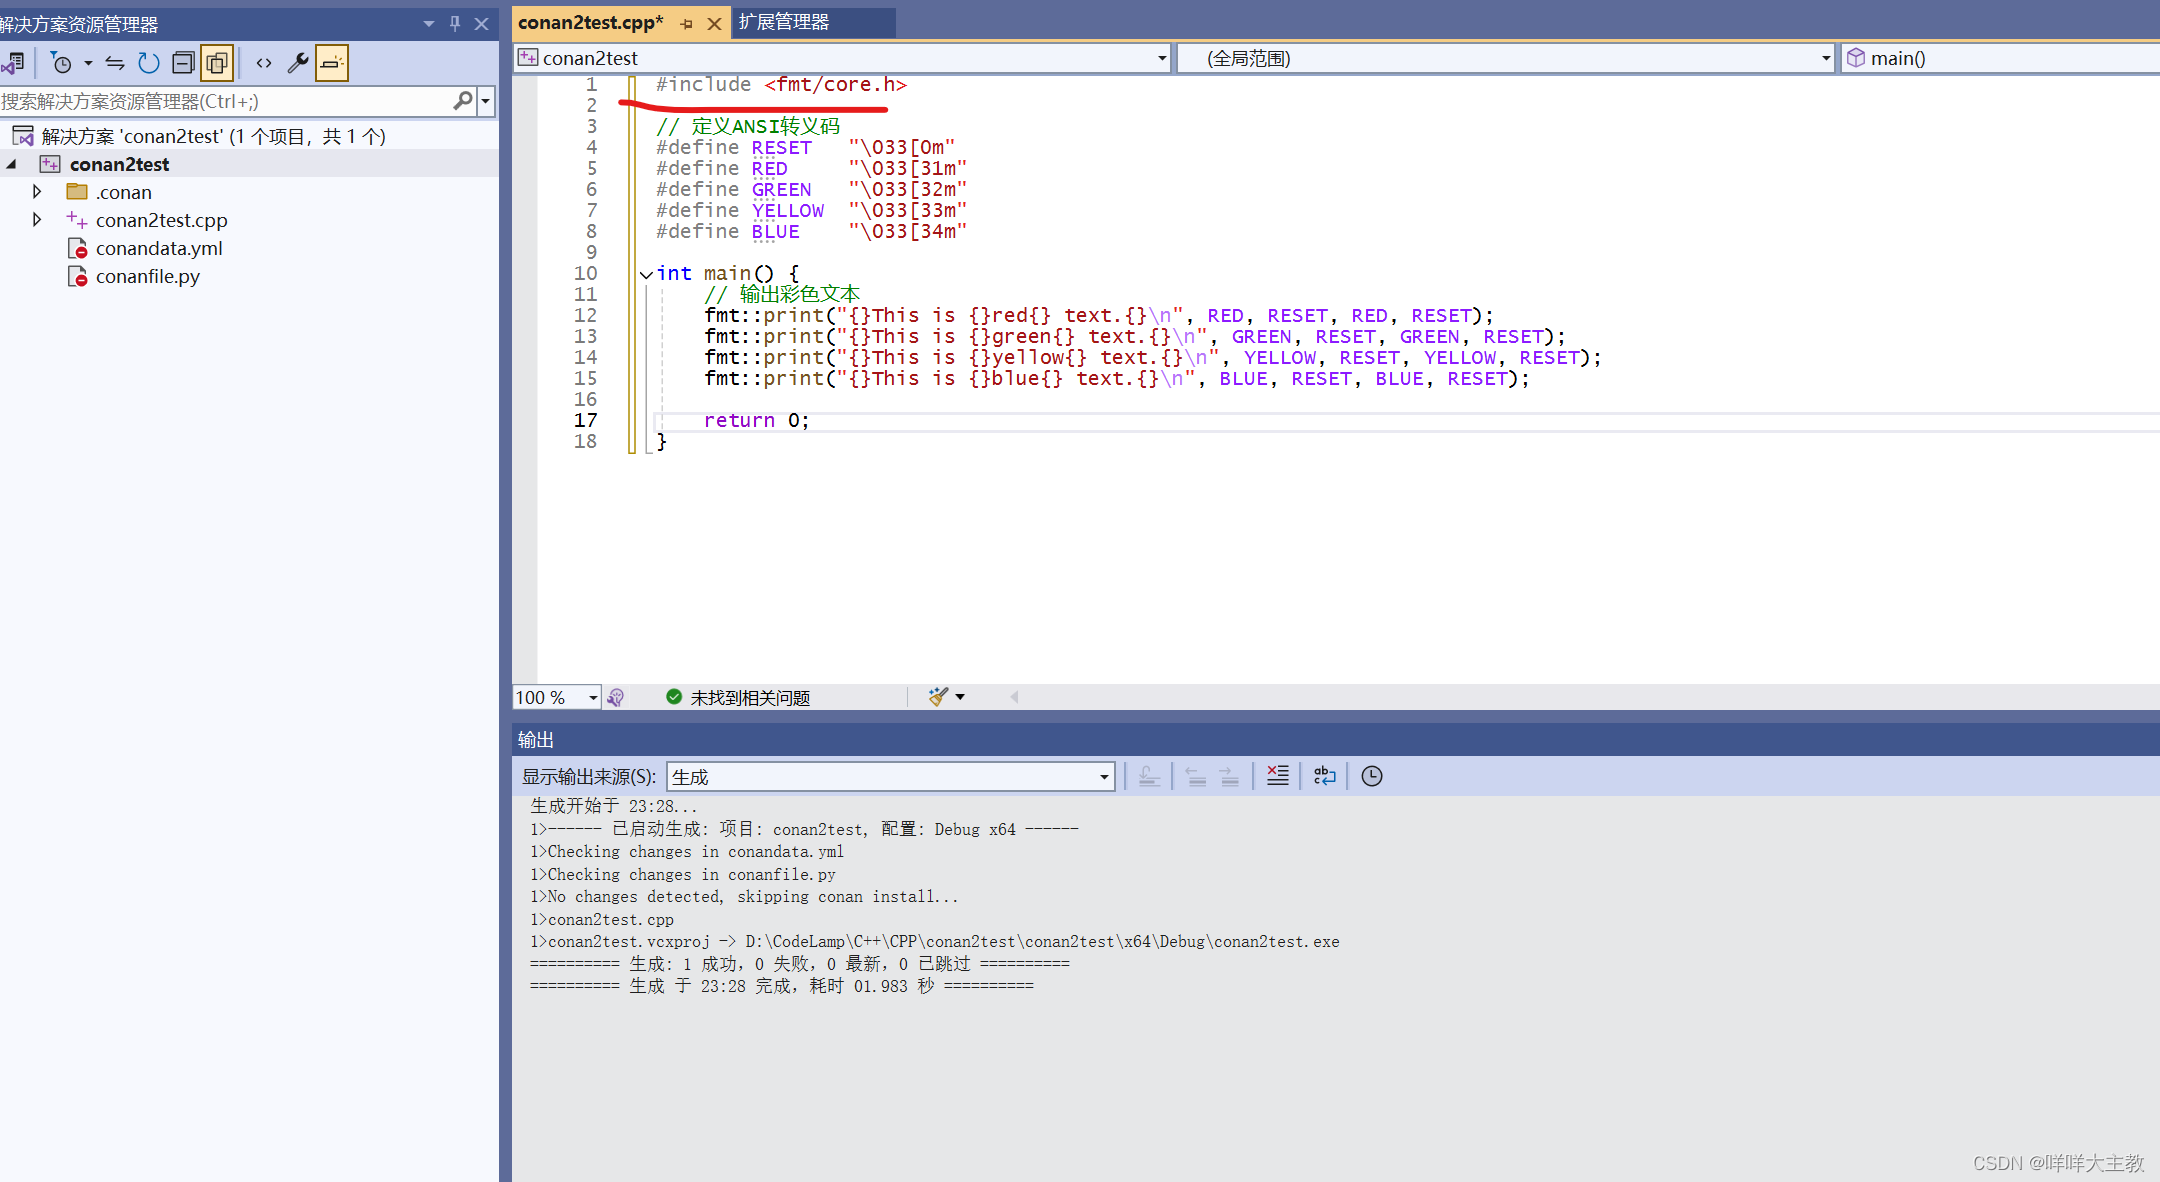
Task: Open pending changes filter dropdown arrow
Action: [88, 63]
